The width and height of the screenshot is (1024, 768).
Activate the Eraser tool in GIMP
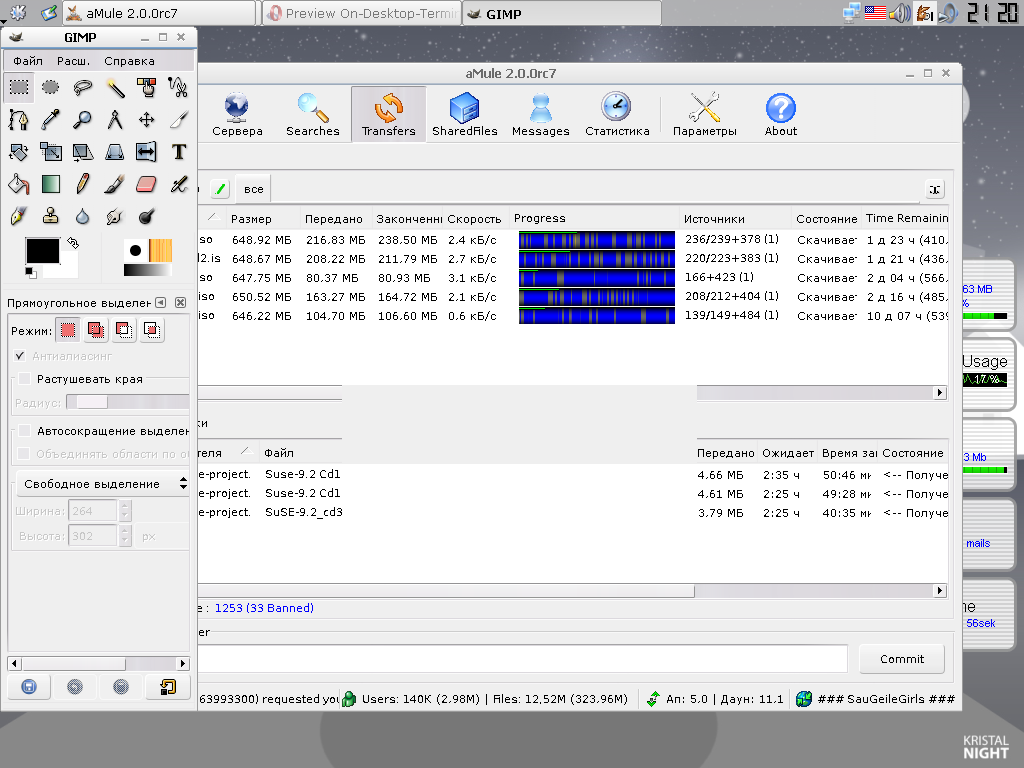point(146,184)
